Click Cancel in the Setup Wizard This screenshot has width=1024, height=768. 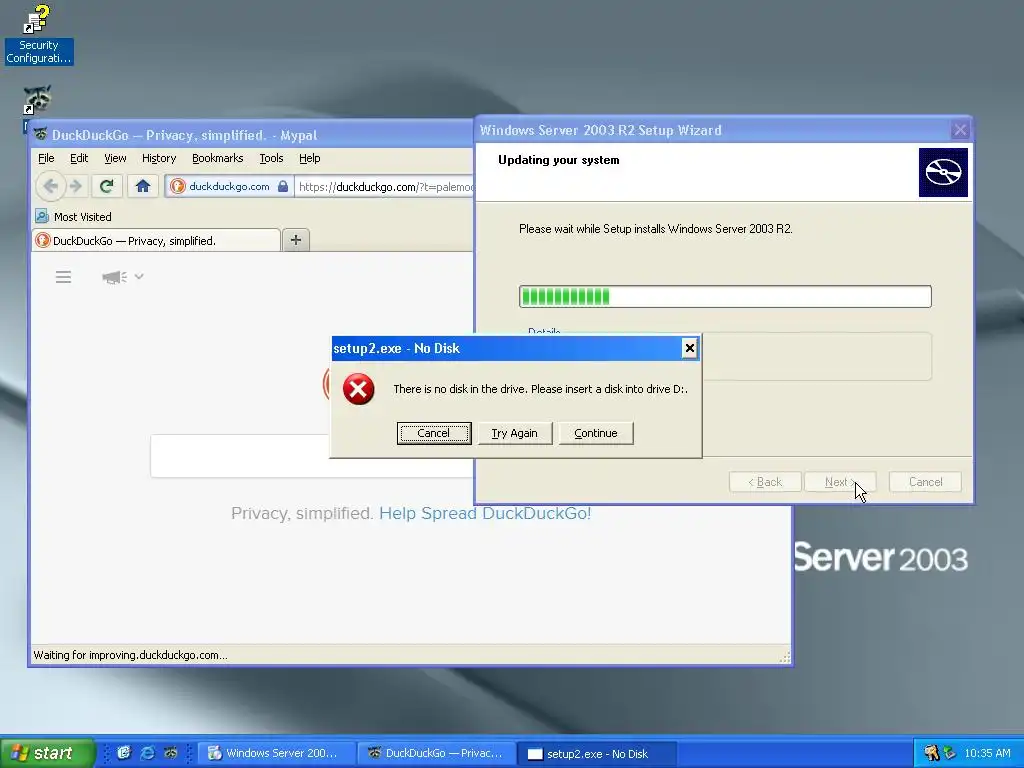[925, 482]
